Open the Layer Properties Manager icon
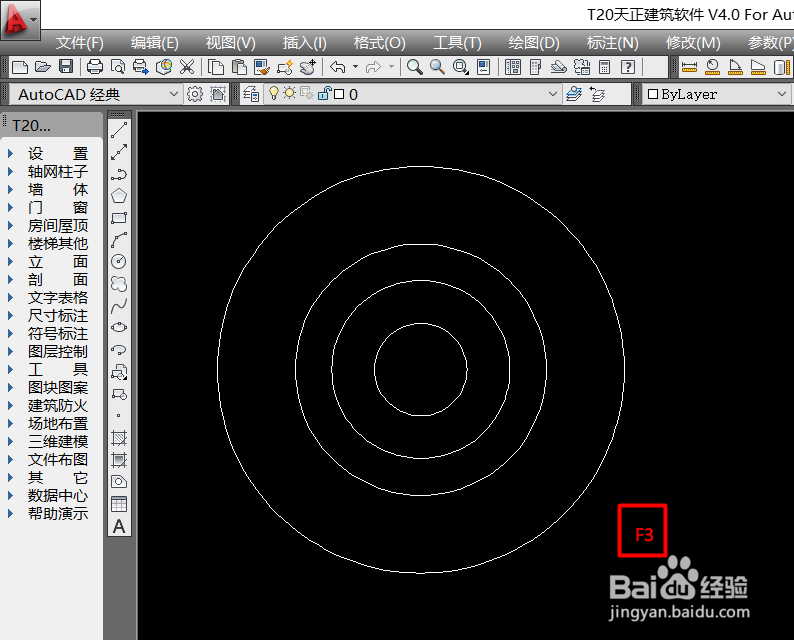Image resolution: width=794 pixels, height=640 pixels. pos(251,94)
